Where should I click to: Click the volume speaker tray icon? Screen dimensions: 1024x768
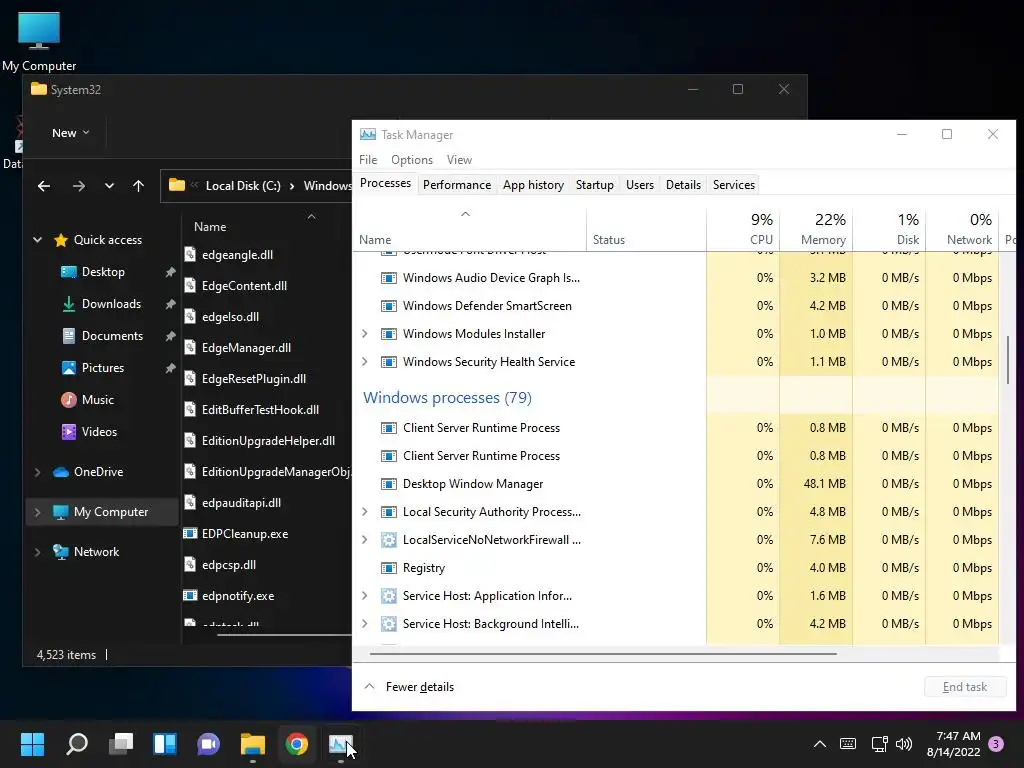point(904,744)
